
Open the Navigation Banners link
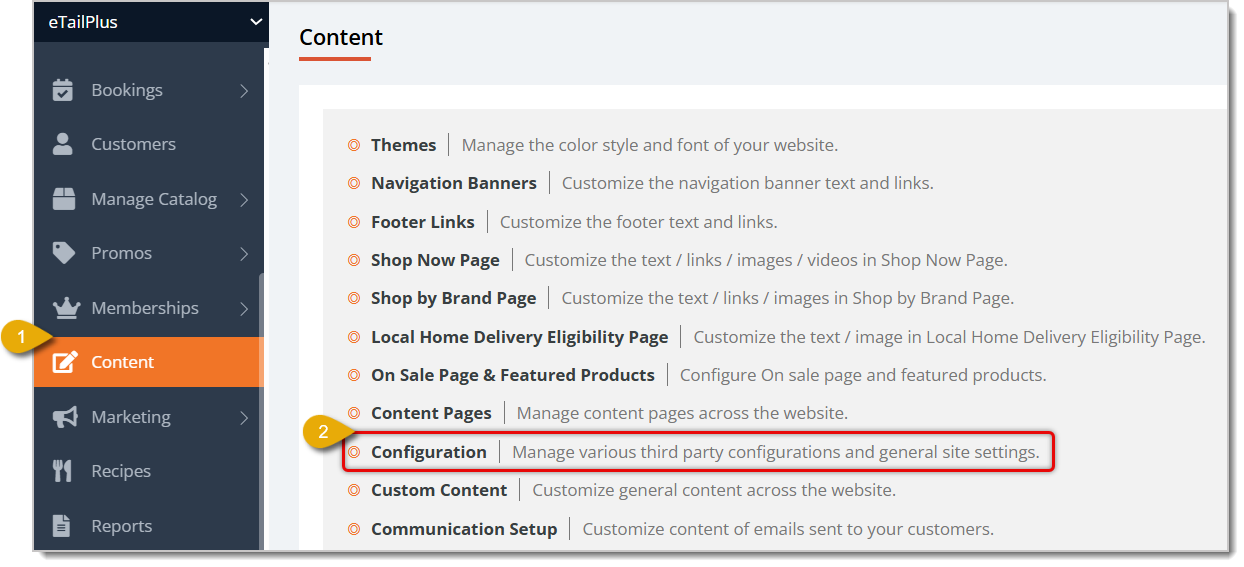click(x=453, y=183)
